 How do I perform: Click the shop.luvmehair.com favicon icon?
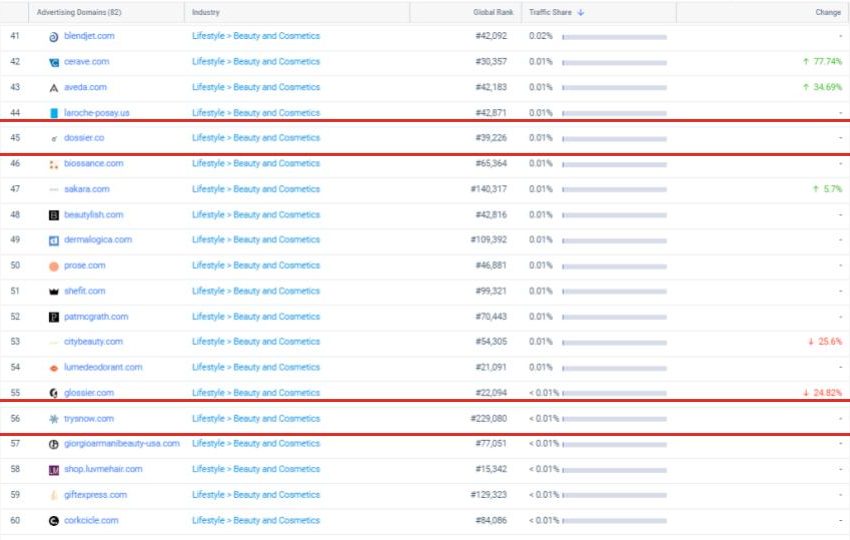54,470
